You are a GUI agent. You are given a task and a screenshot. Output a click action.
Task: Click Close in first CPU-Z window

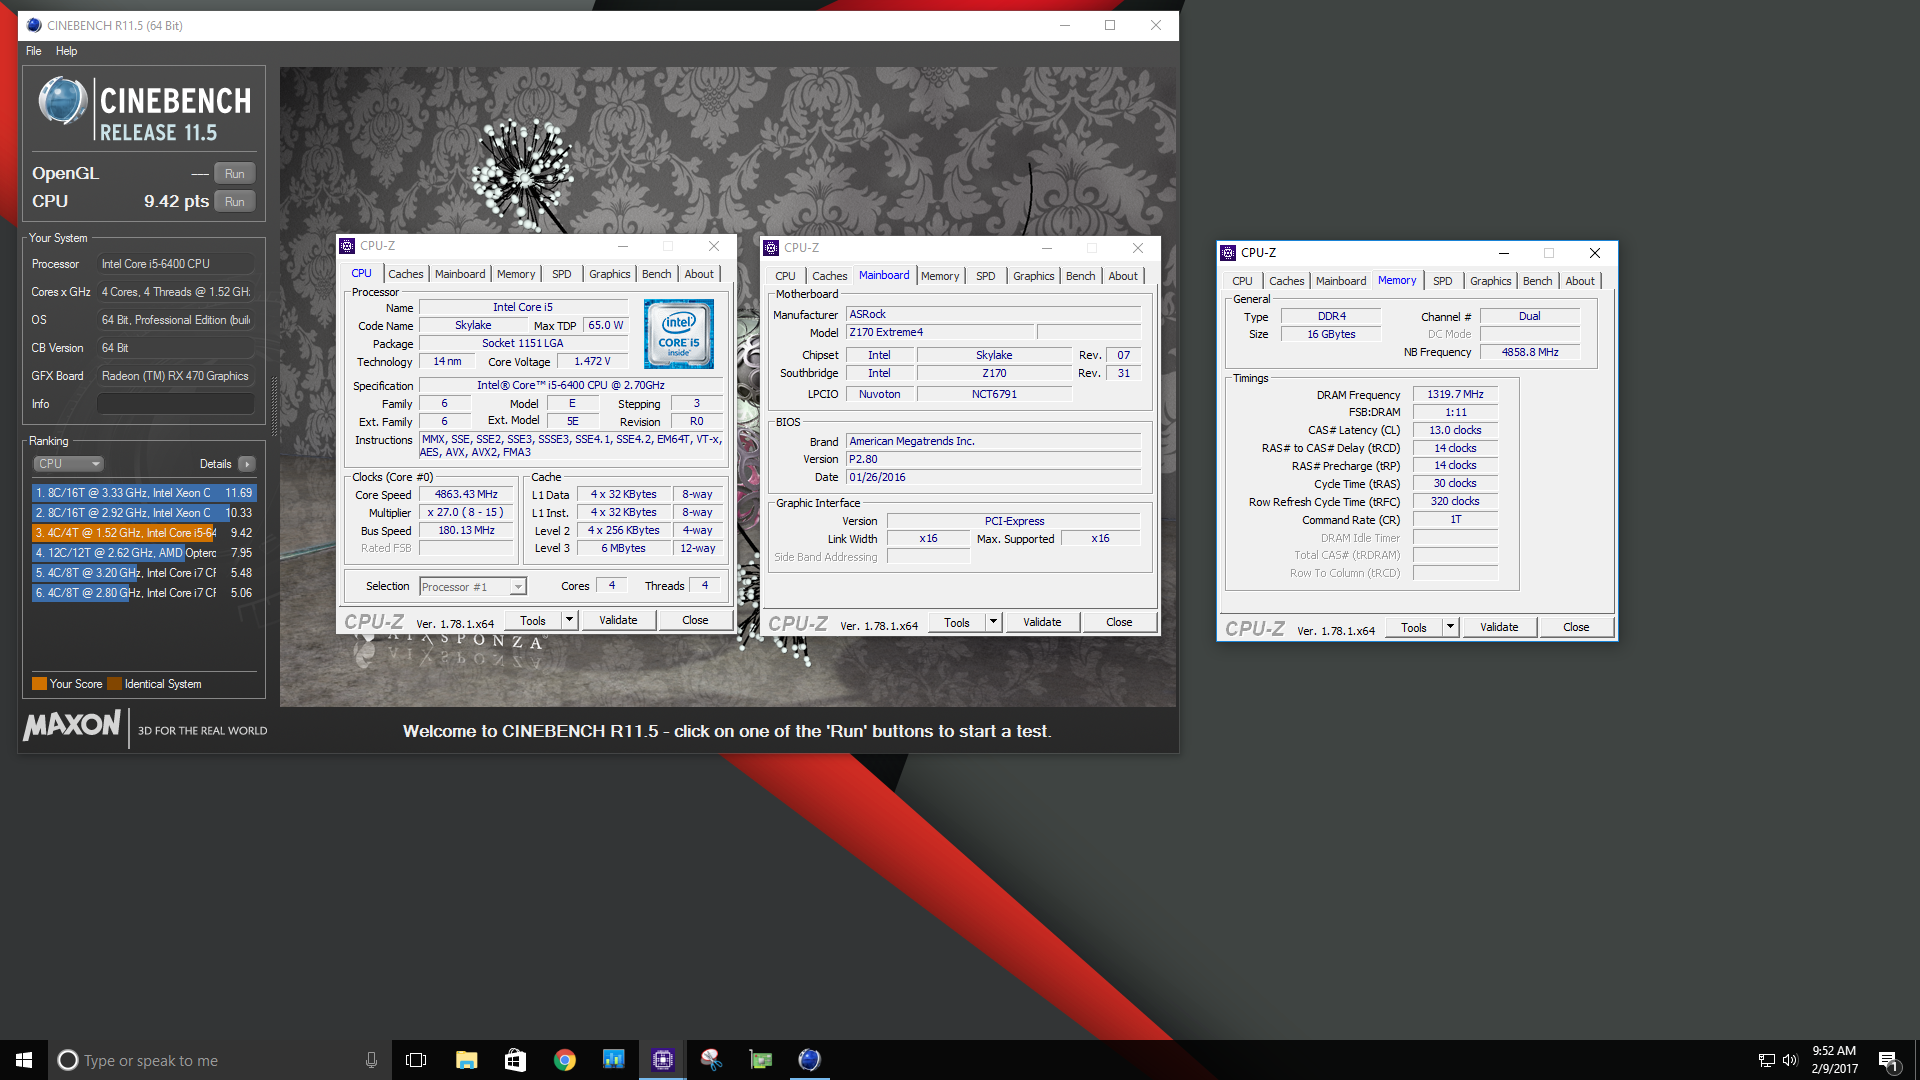click(x=695, y=620)
